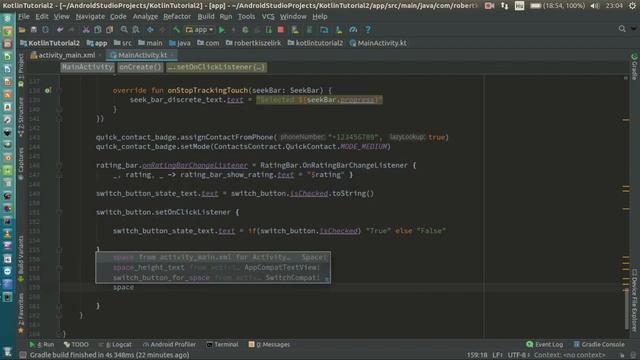The width and height of the screenshot is (640, 360).
Task: Click the MainActivity breadcrumb
Action: tap(87, 67)
